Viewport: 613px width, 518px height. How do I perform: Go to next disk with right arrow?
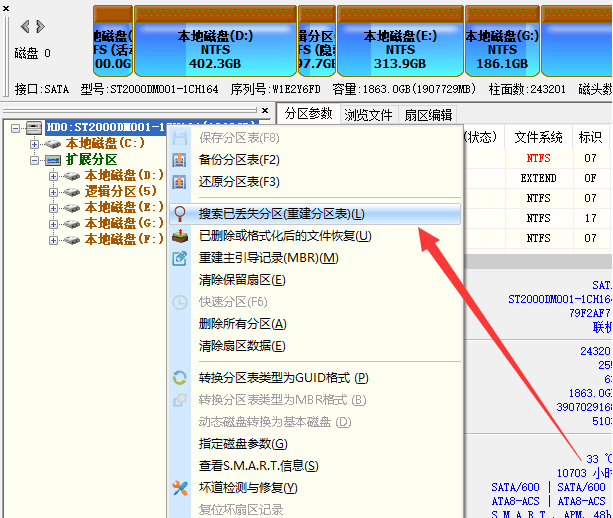pos(40,26)
